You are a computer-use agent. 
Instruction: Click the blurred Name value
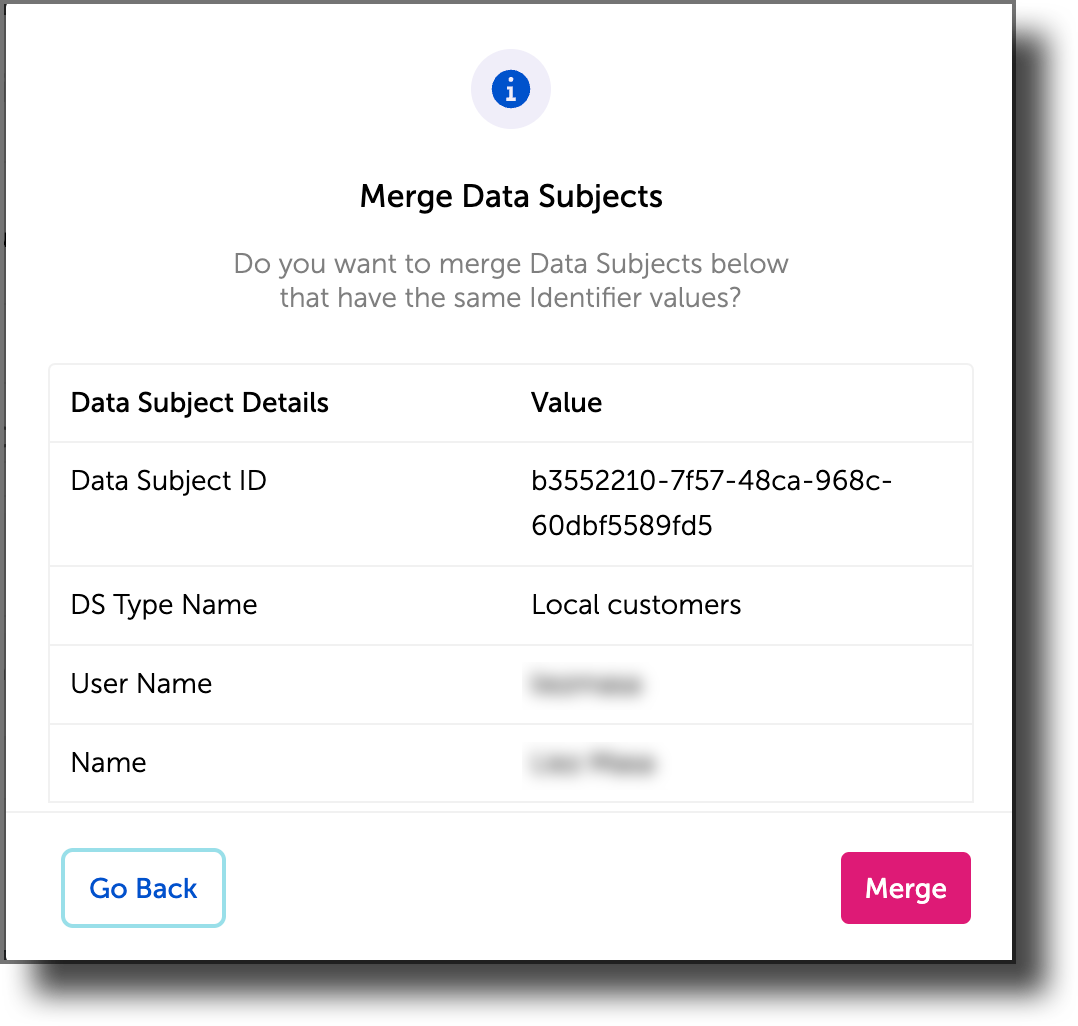click(x=591, y=762)
